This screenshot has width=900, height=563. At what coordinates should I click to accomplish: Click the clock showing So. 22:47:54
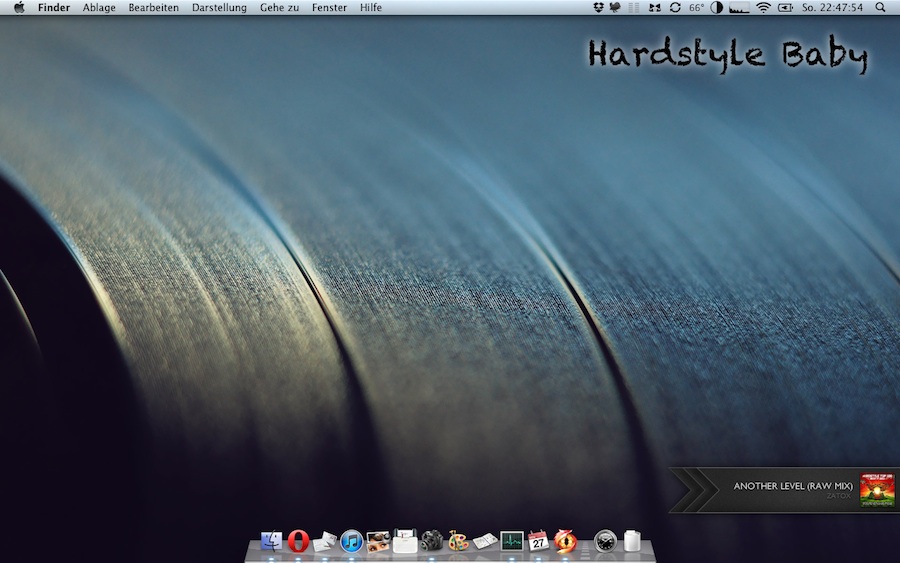coord(832,7)
